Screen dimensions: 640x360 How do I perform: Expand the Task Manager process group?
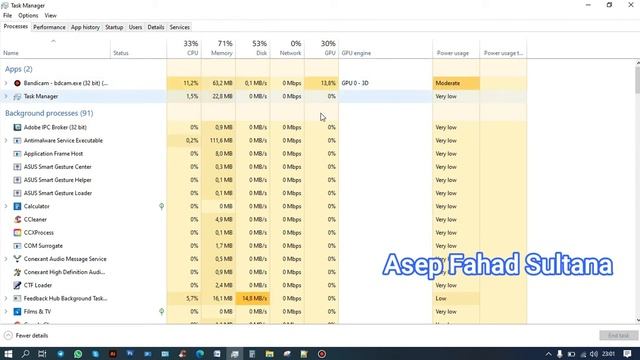pyautogui.click(x=6, y=96)
